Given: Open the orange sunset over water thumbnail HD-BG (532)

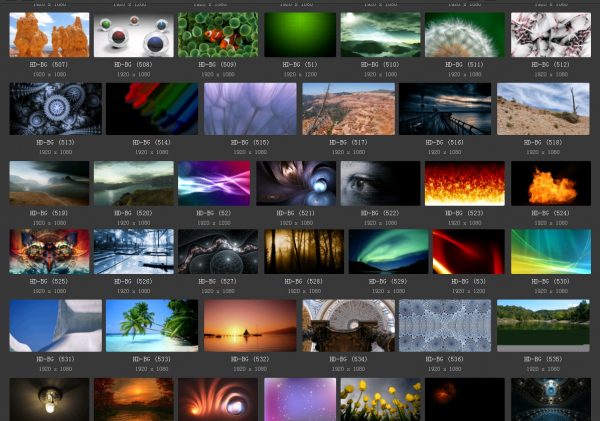Looking at the screenshot, I should click(x=250, y=326).
